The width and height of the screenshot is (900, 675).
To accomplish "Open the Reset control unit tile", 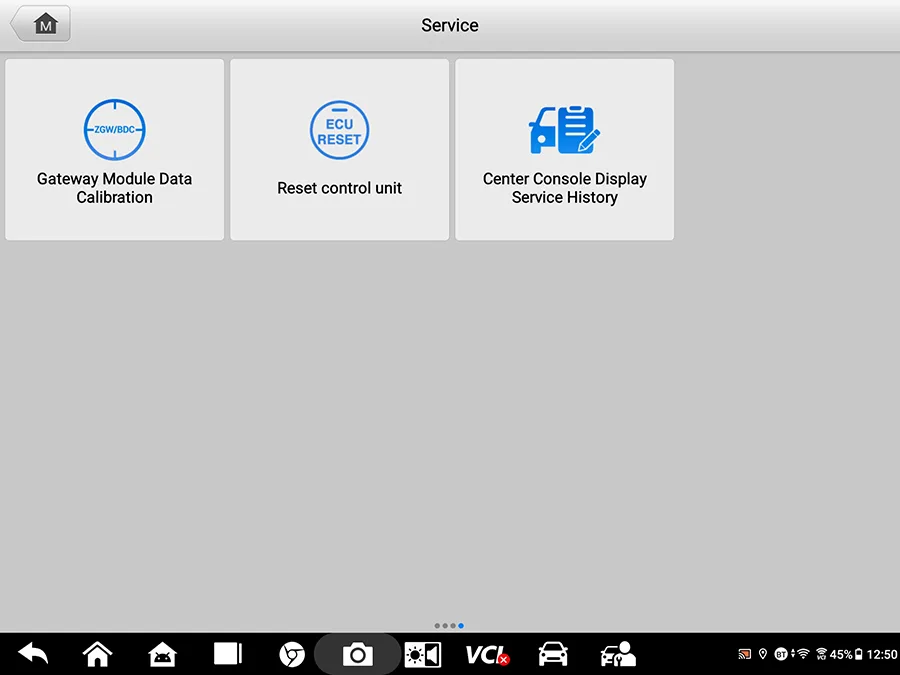I will coord(339,149).
